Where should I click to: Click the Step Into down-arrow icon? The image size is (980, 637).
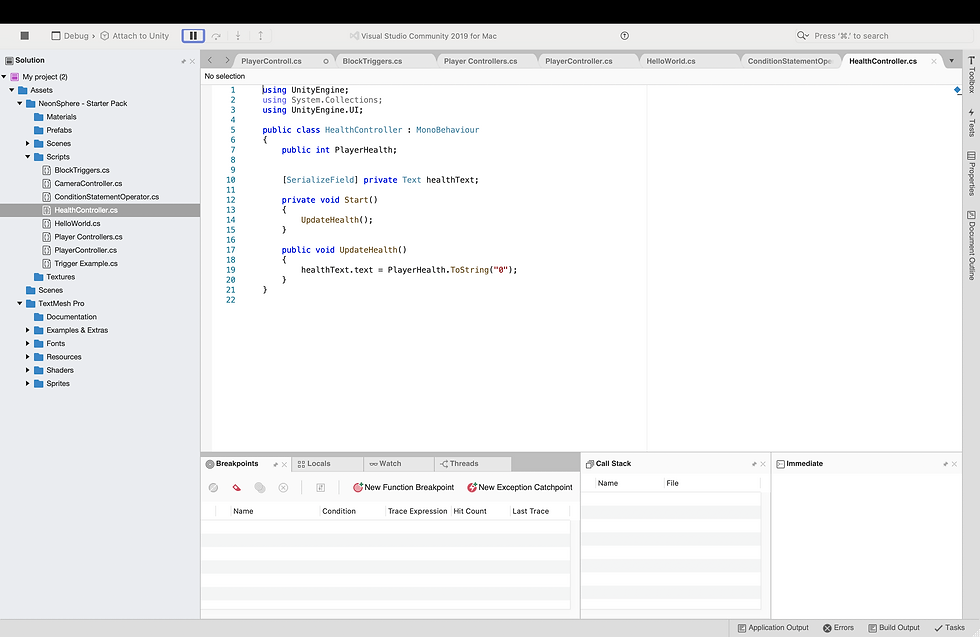238,36
